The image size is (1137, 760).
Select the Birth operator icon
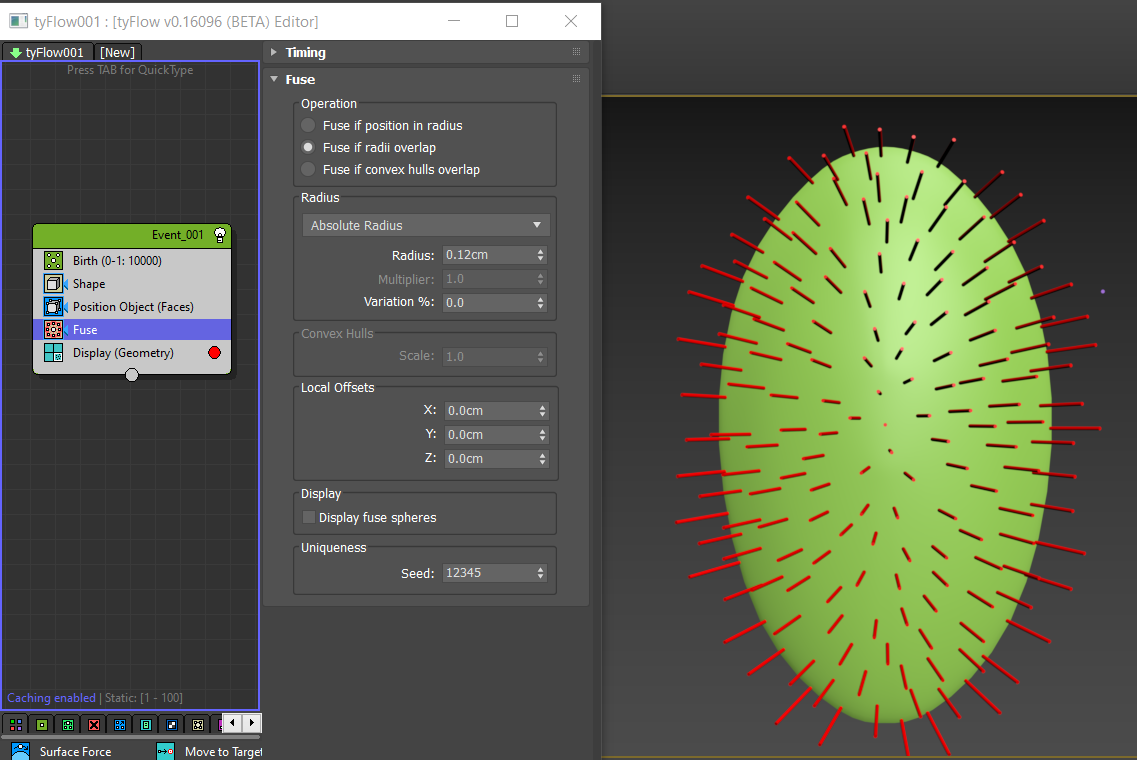(54, 261)
